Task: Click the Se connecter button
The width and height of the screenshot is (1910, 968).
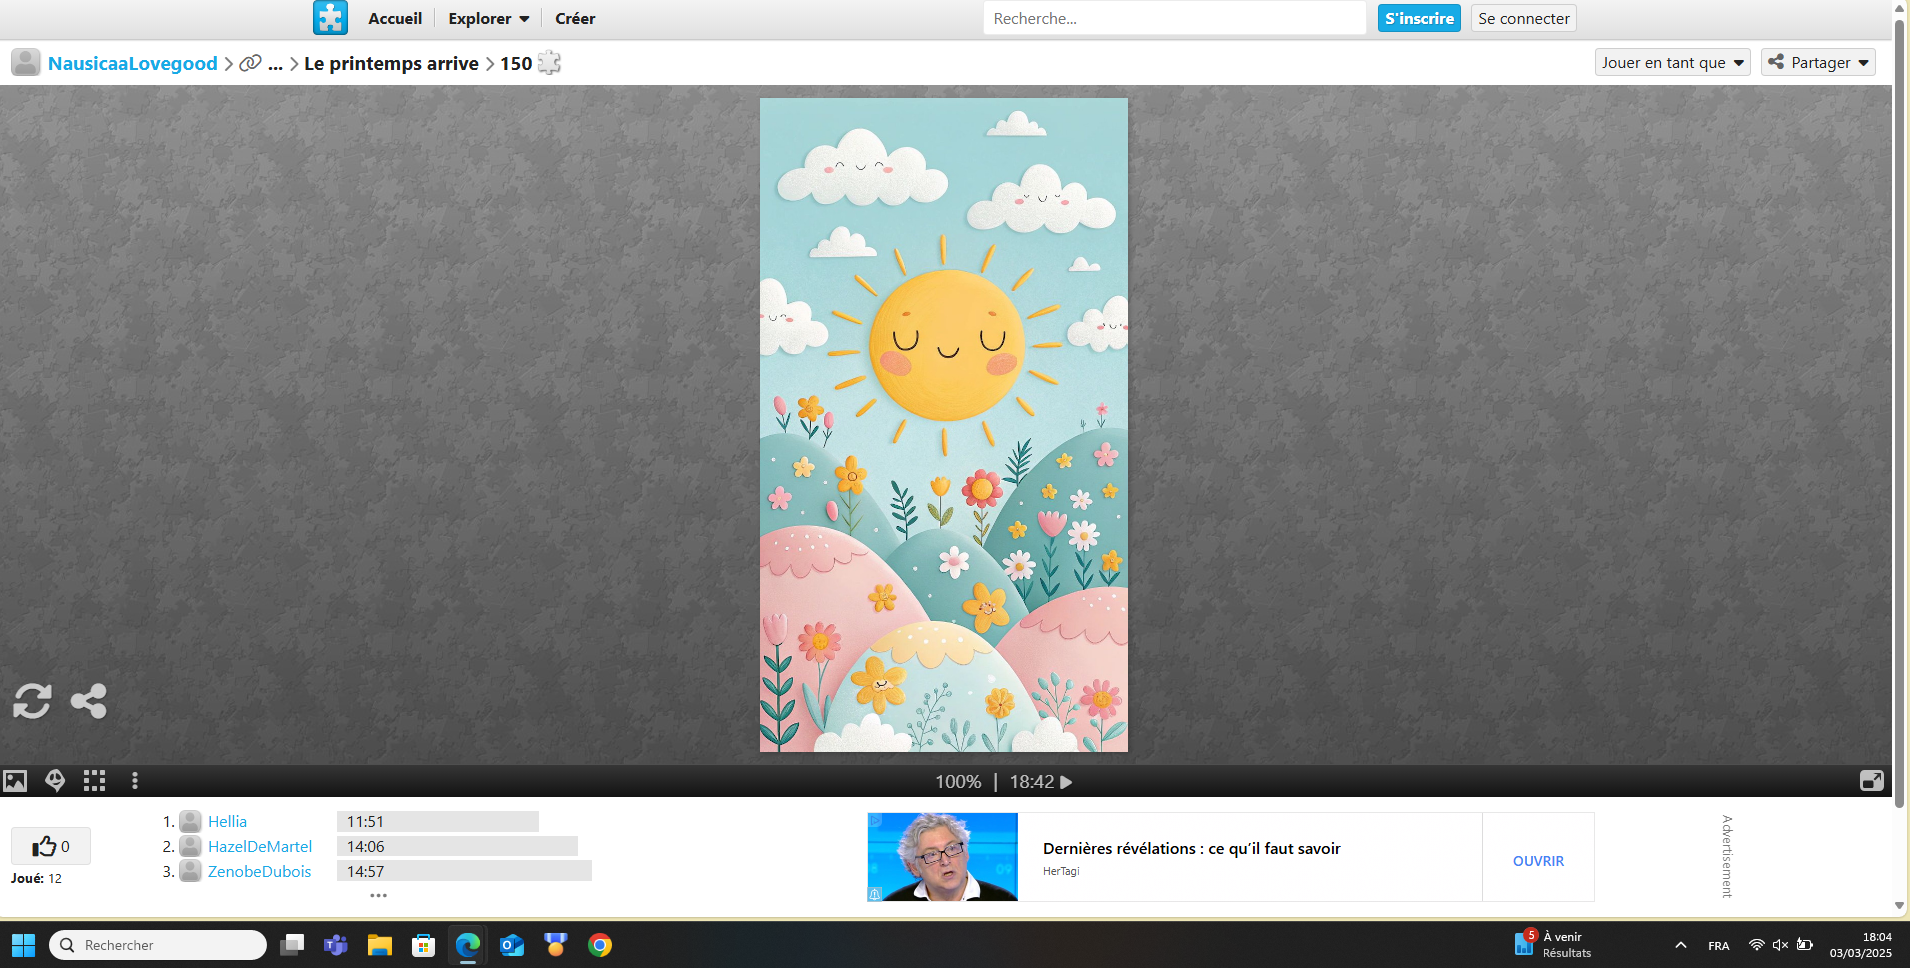Action: click(1524, 18)
